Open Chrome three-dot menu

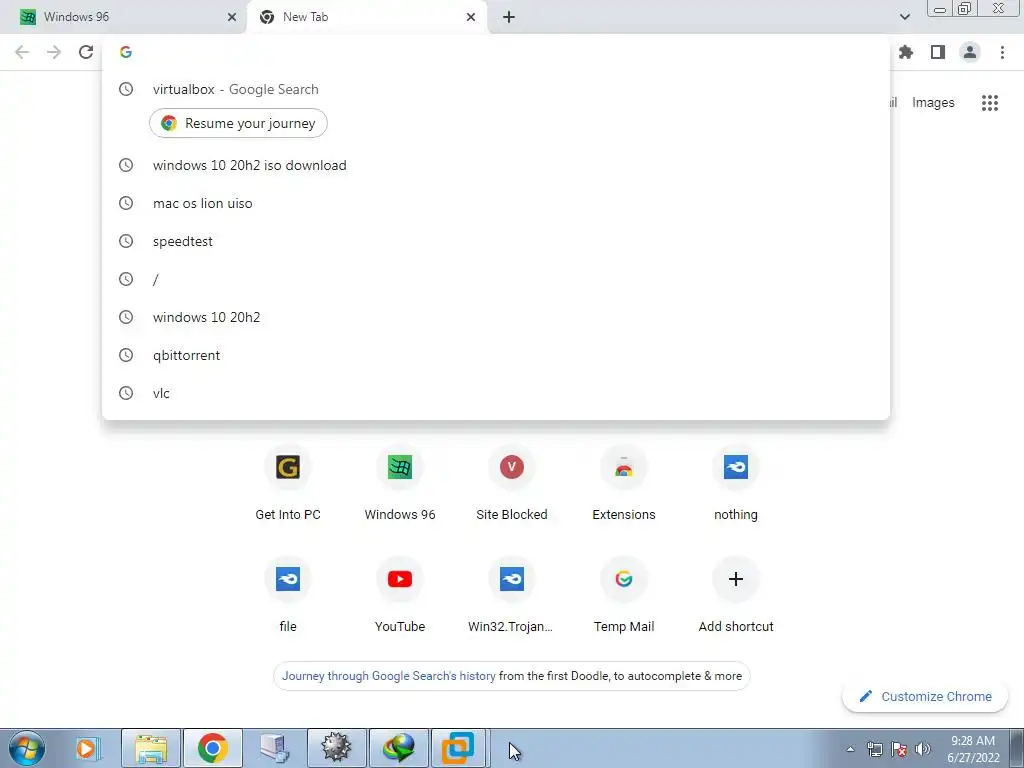1002,52
